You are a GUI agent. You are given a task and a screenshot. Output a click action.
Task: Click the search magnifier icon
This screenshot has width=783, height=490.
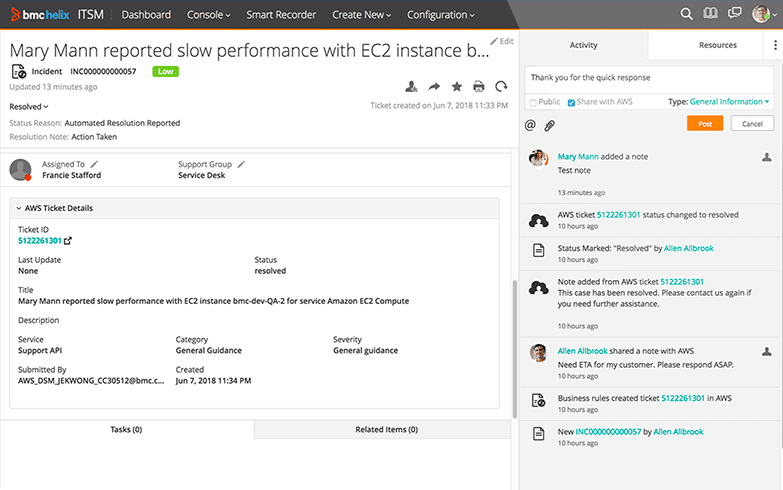pos(686,14)
